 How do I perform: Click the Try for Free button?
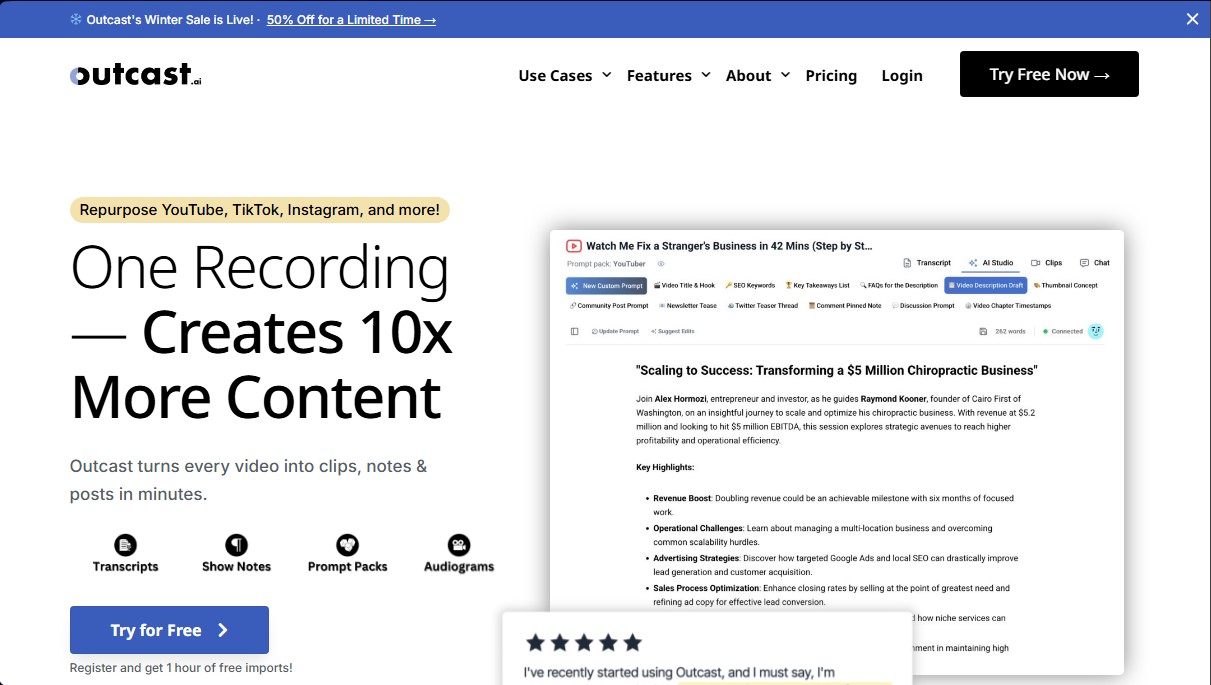click(169, 630)
